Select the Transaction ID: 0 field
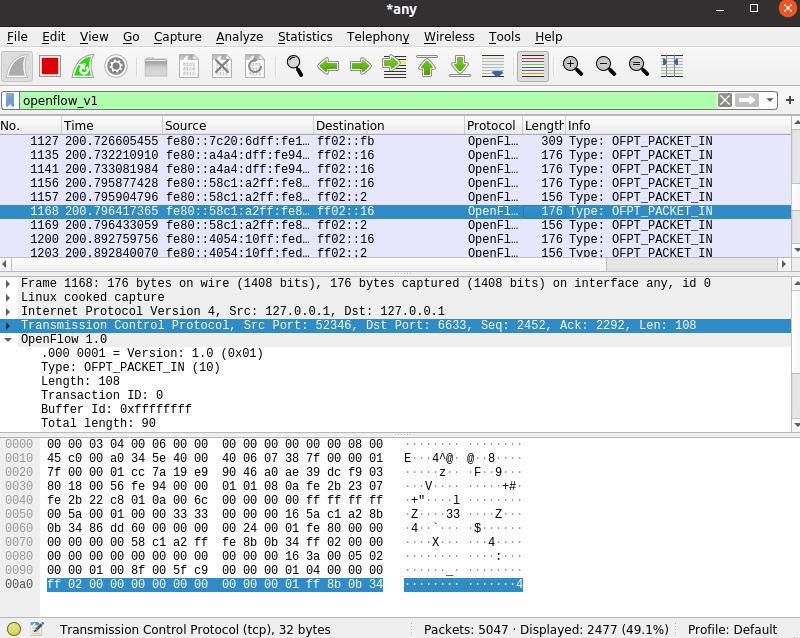 pyautogui.click(x=102, y=395)
